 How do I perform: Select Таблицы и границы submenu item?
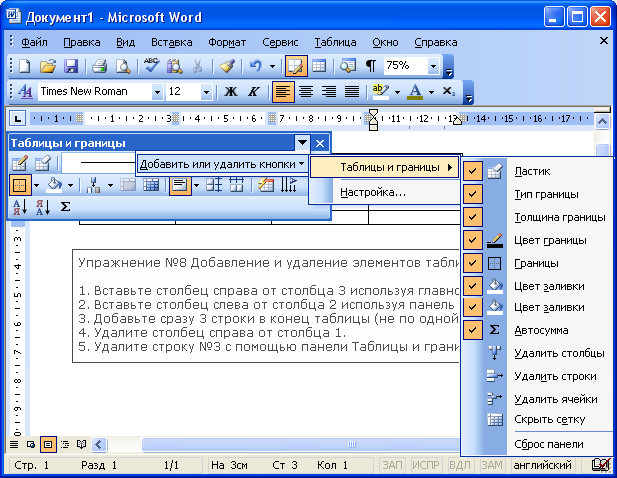pos(385,167)
